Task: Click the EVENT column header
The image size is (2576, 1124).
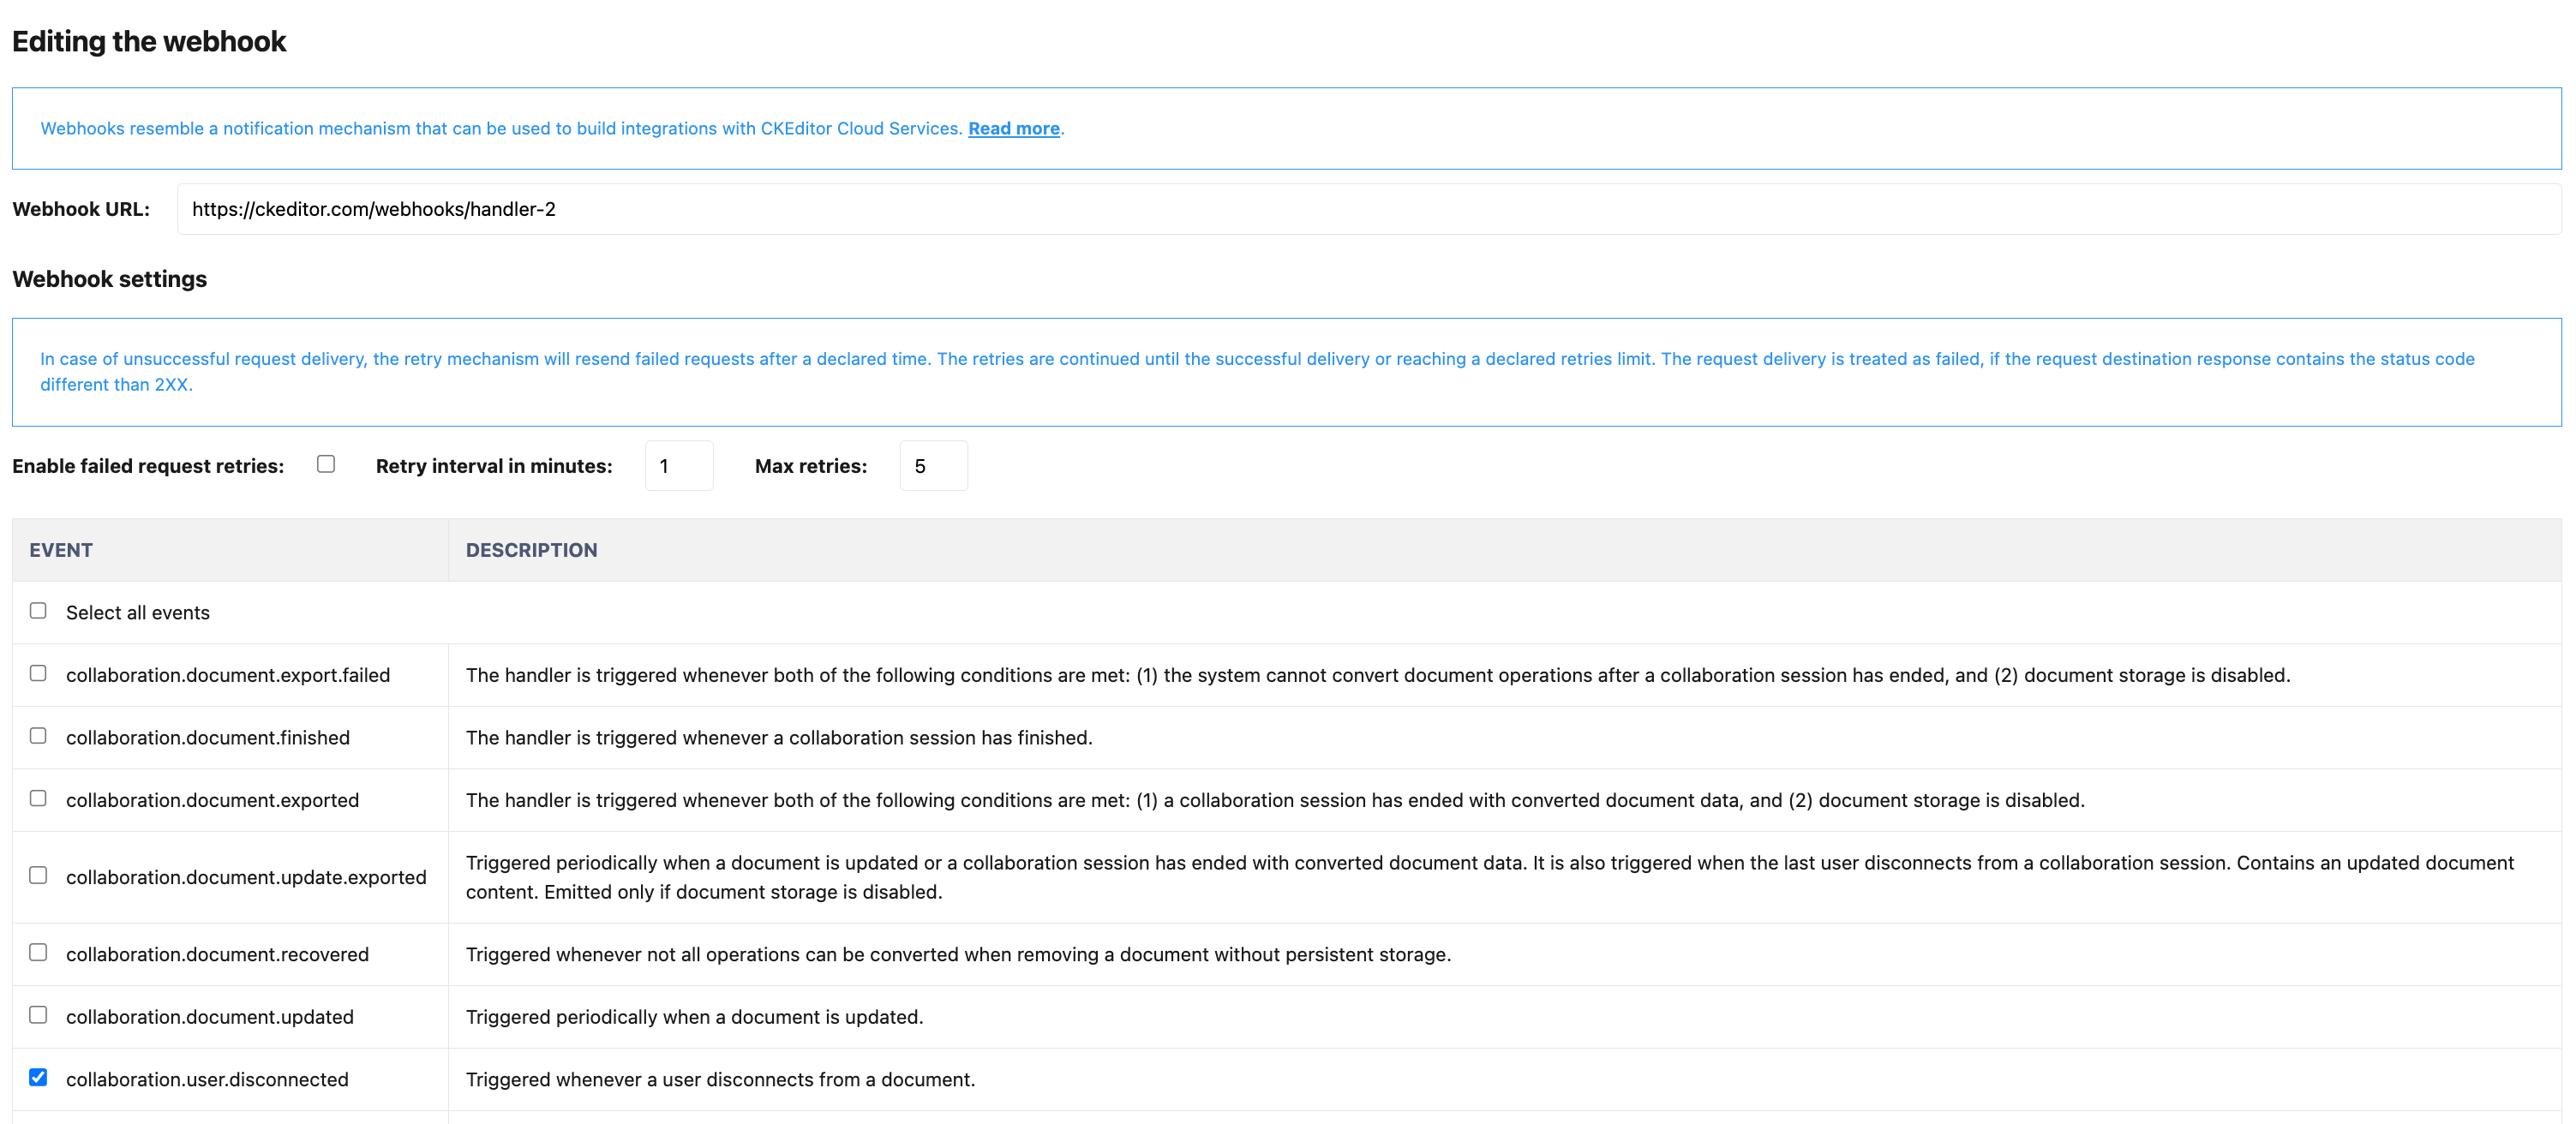Action: coord(61,550)
